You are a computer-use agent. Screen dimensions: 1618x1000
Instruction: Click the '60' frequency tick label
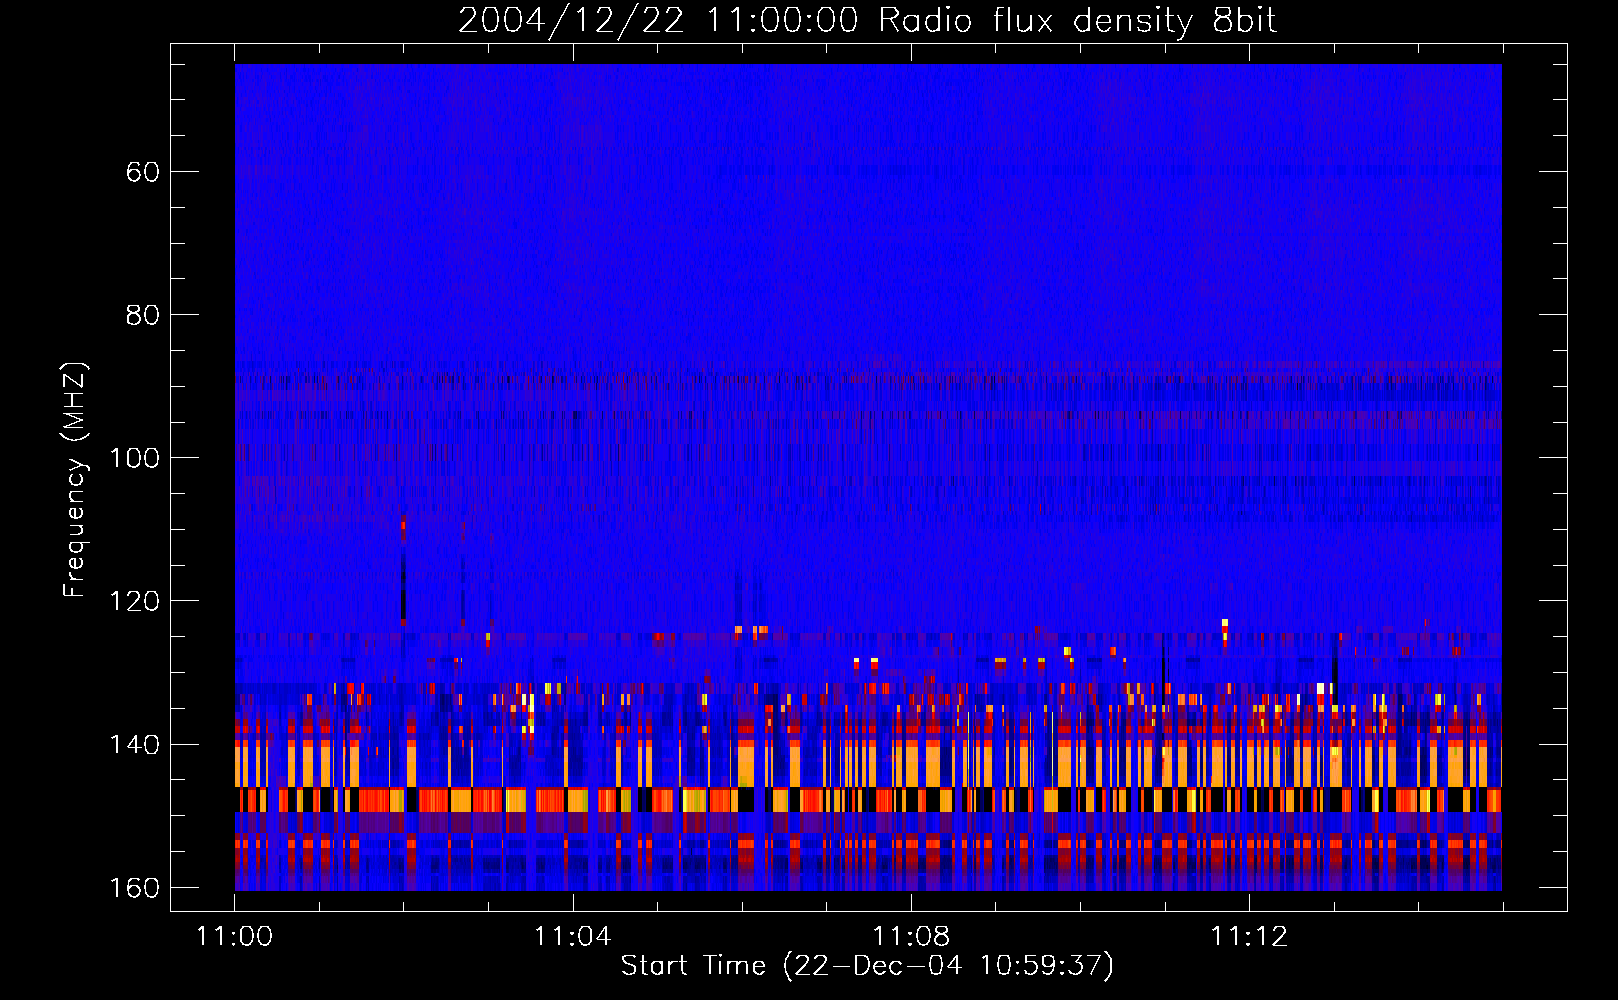pos(142,172)
